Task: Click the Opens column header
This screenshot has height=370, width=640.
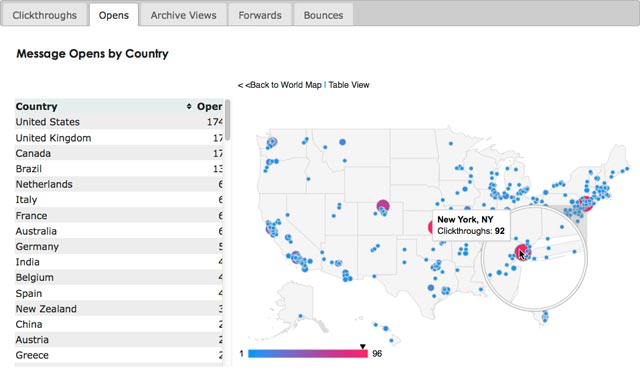Action: (209, 106)
